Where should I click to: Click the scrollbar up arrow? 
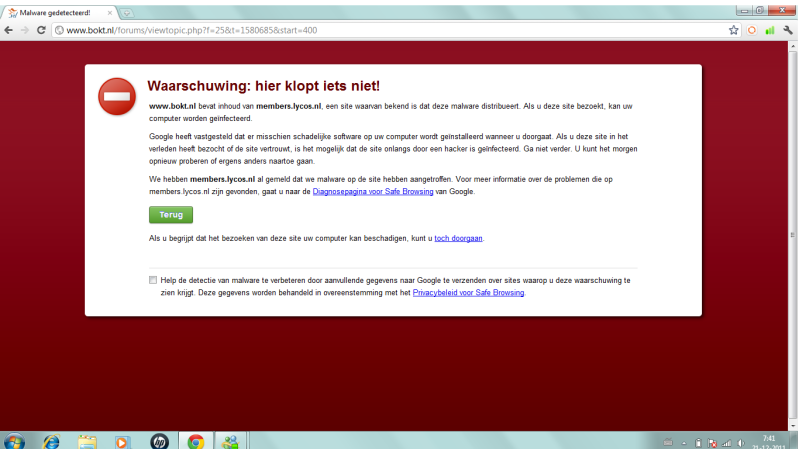pyautogui.click(x=792, y=46)
